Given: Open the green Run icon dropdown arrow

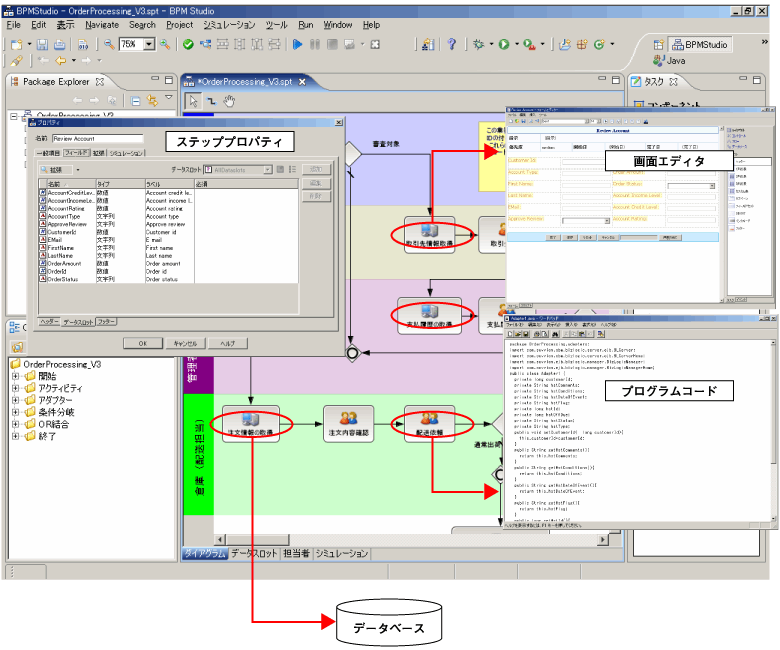Looking at the screenshot, I should 517,45.
